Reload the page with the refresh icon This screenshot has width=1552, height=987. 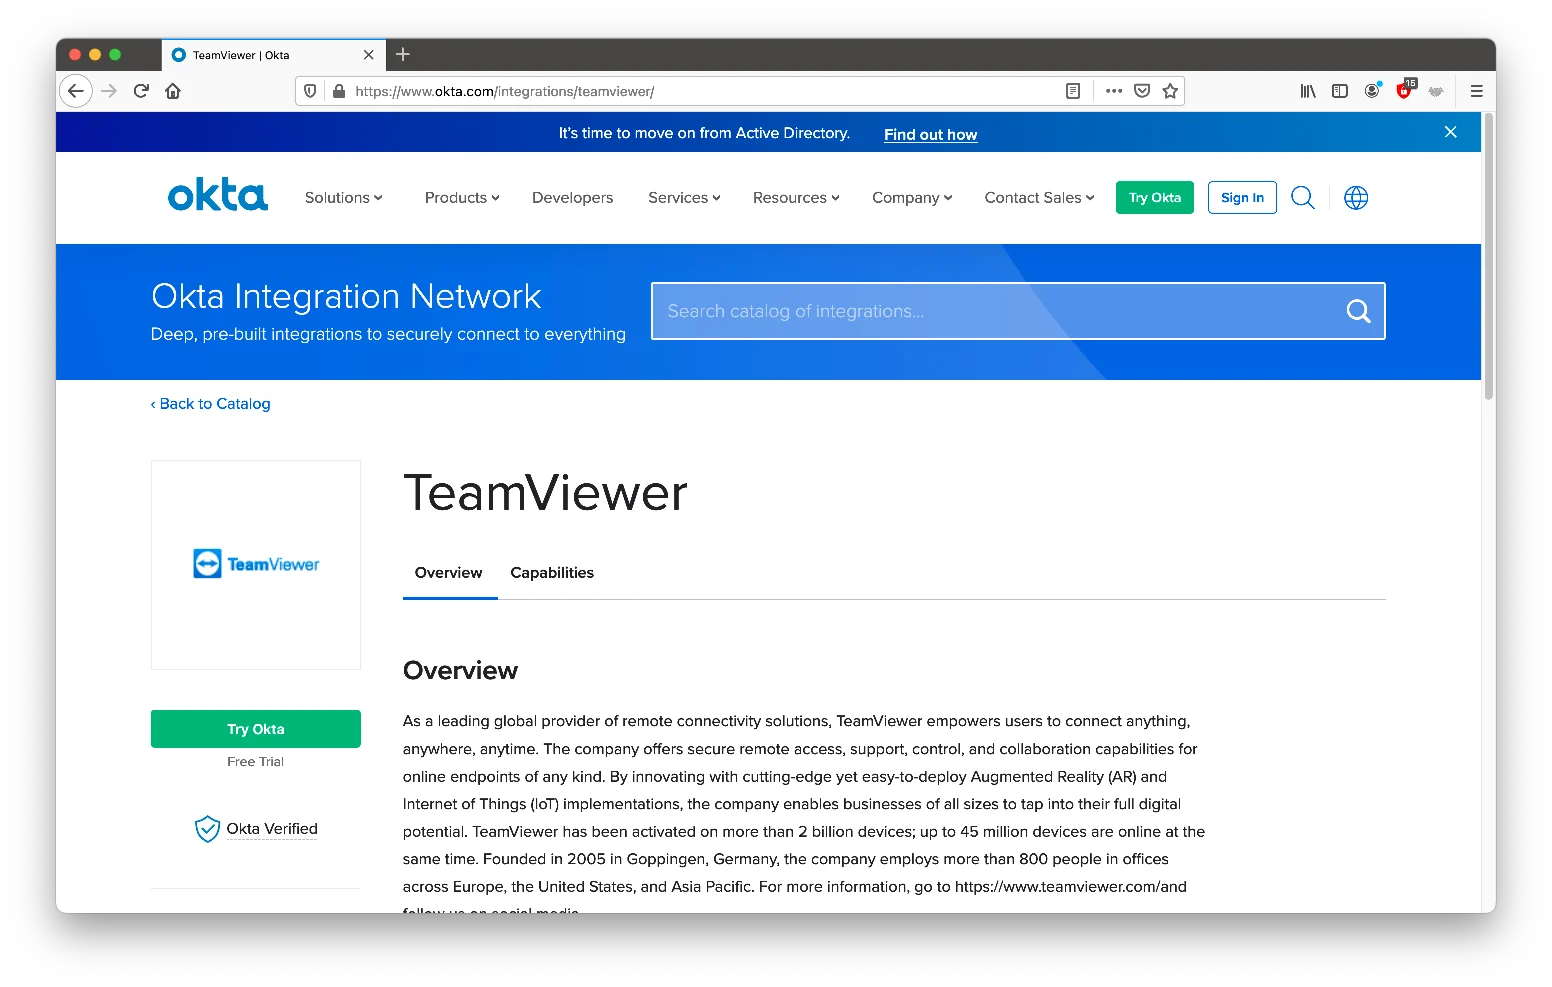coord(141,91)
